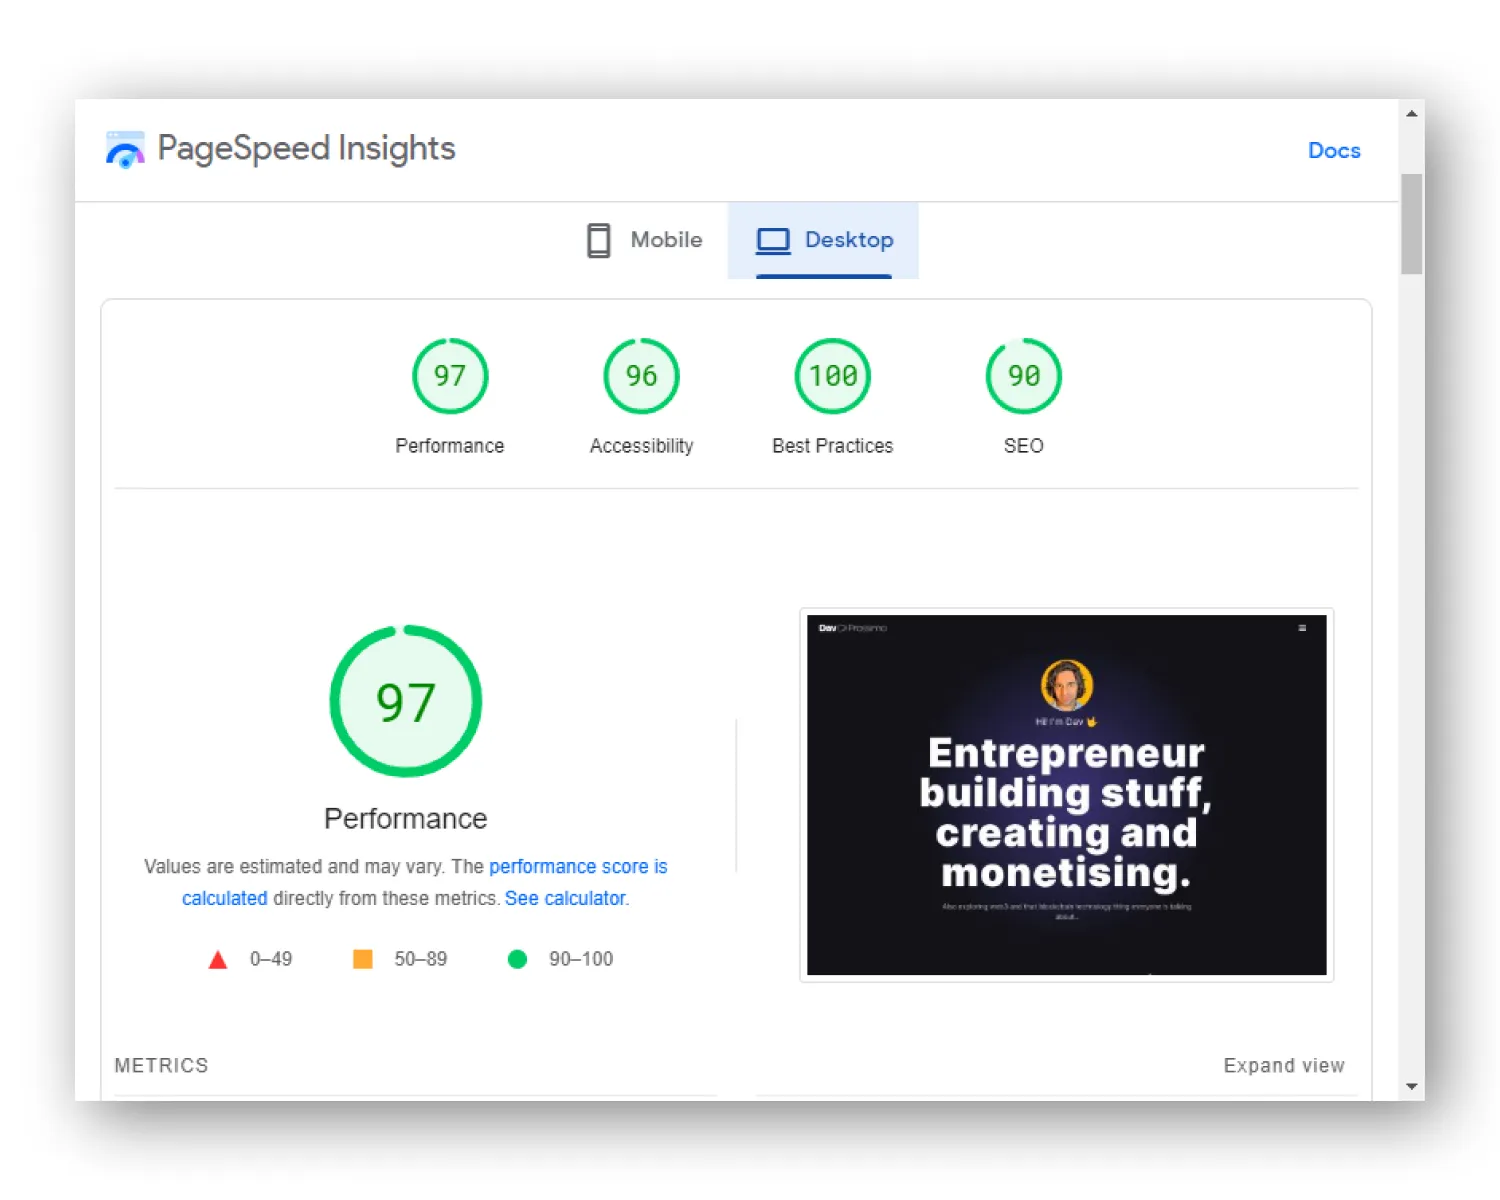Screen dimensions: 1500x1200
Task: Click the desktop monitor icon
Action: point(773,241)
